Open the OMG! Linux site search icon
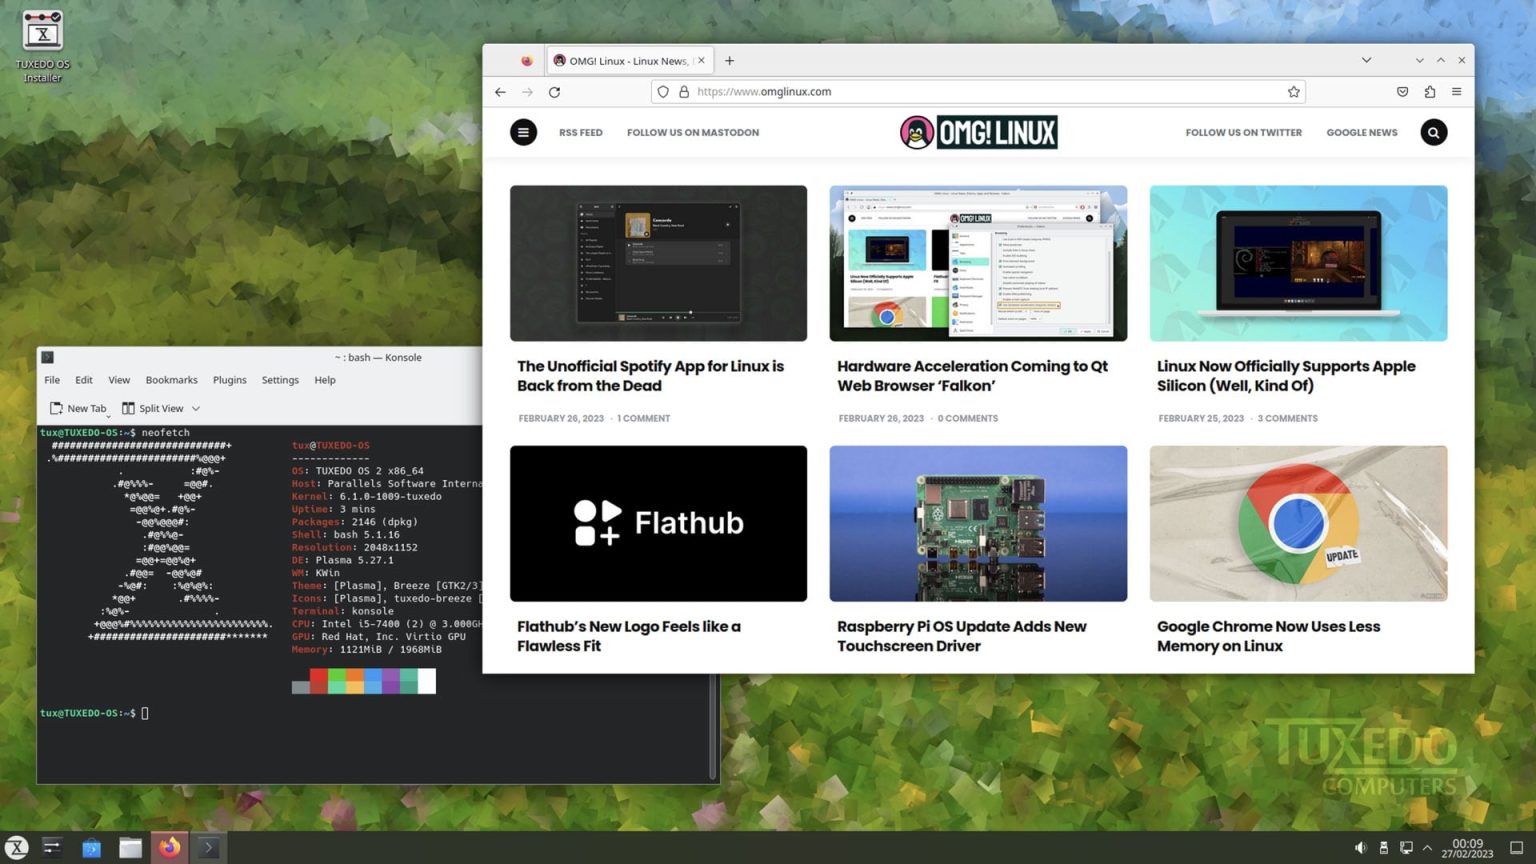The width and height of the screenshot is (1536, 864). point(1434,132)
